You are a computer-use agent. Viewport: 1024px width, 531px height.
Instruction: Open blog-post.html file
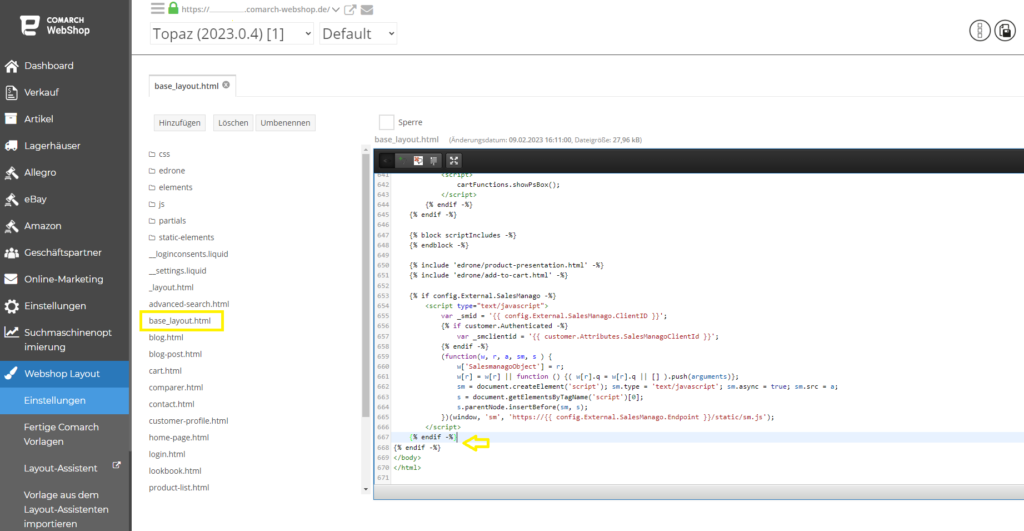click(175, 354)
